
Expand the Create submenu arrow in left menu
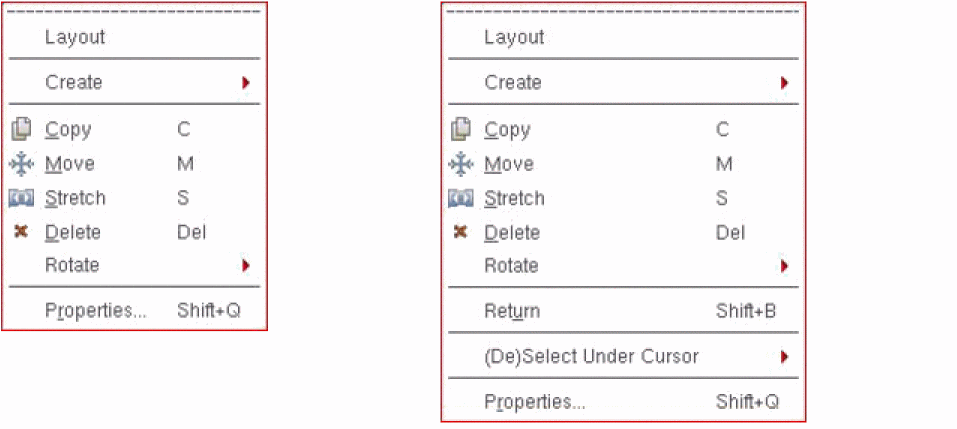point(245,83)
